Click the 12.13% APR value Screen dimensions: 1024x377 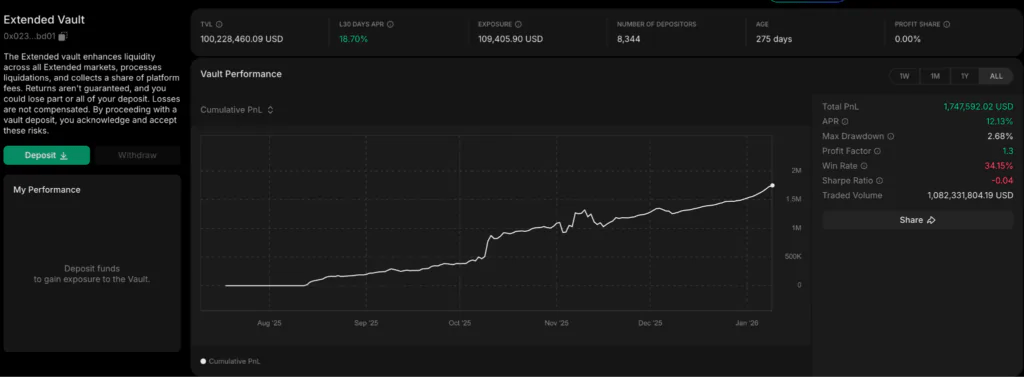coord(1000,122)
